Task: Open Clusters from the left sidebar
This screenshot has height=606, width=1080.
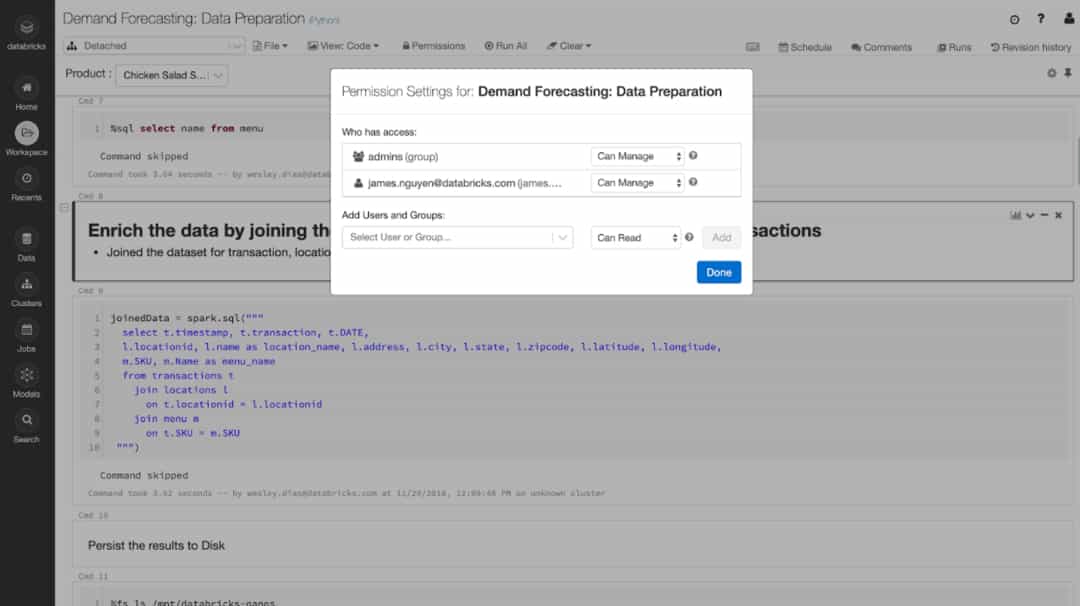Action: point(26,284)
